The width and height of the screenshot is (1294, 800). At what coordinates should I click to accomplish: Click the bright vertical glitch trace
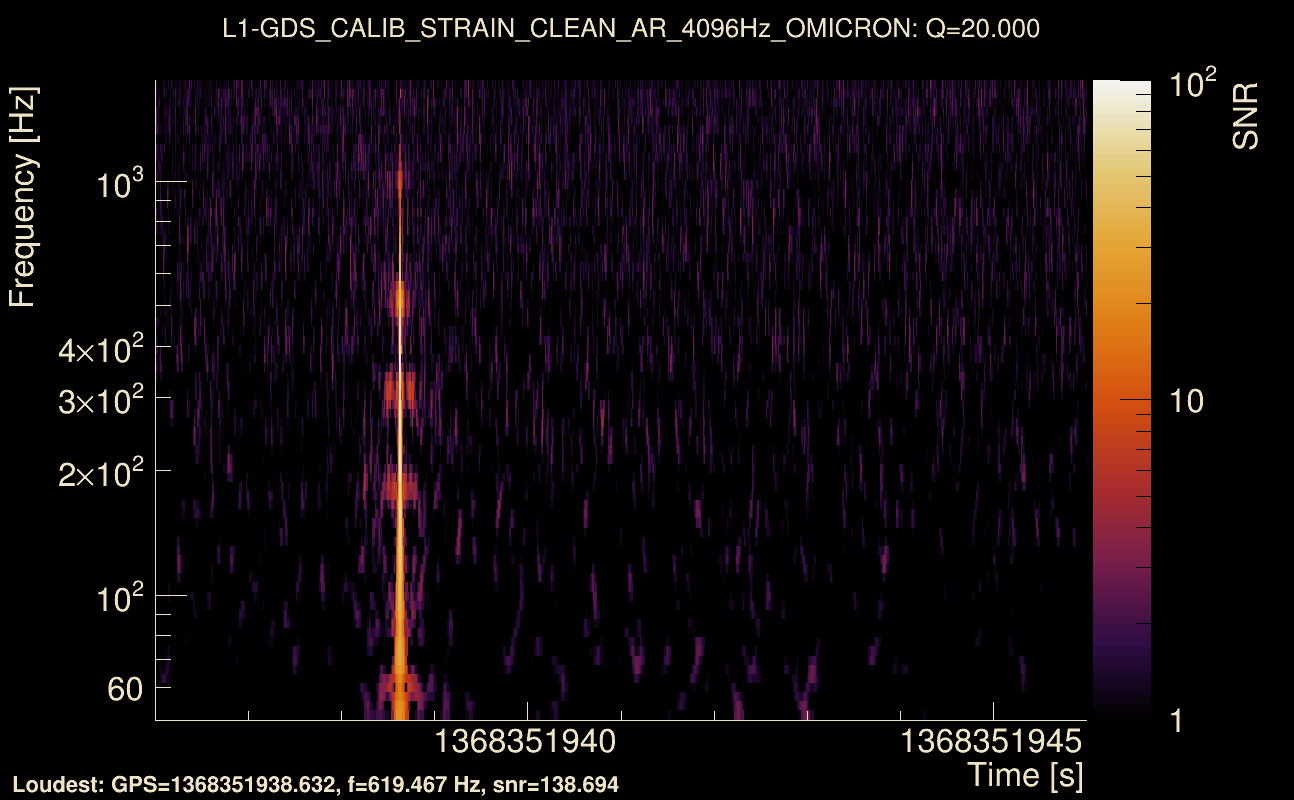(x=401, y=400)
